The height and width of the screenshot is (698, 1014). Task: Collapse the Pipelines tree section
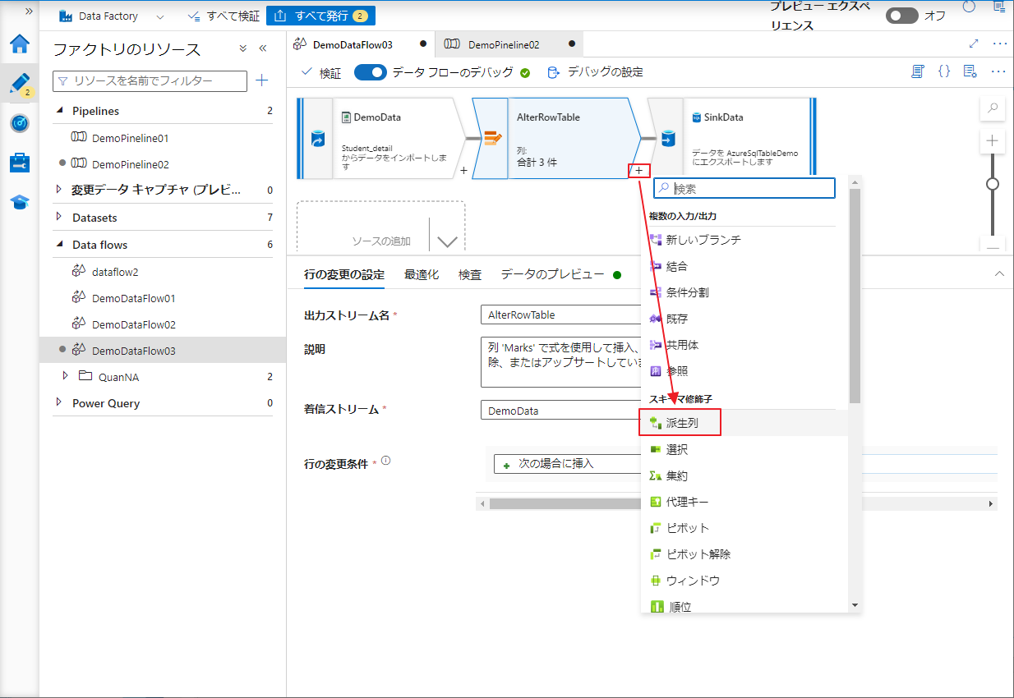click(60, 111)
